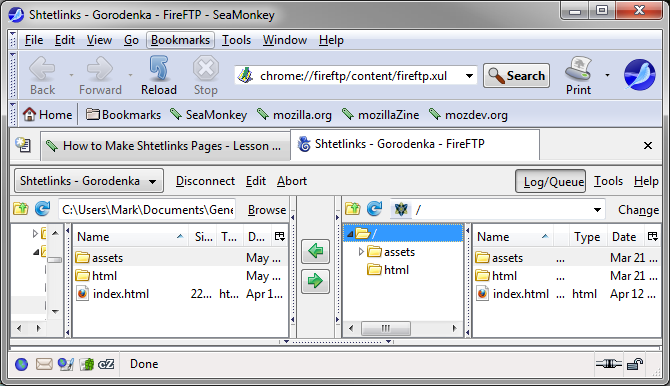Click the online/offline connection icon
The height and width of the screenshot is (386, 670).
[608, 364]
